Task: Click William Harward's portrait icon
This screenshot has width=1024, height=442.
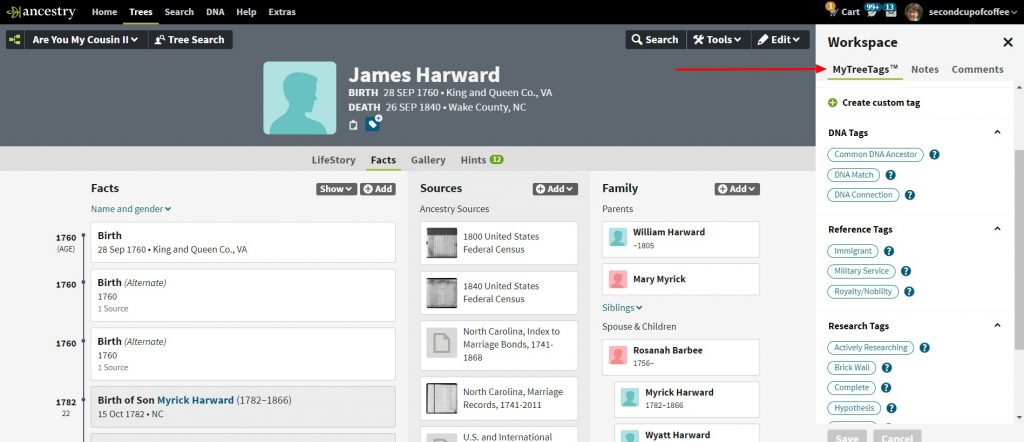Action: tap(618, 237)
